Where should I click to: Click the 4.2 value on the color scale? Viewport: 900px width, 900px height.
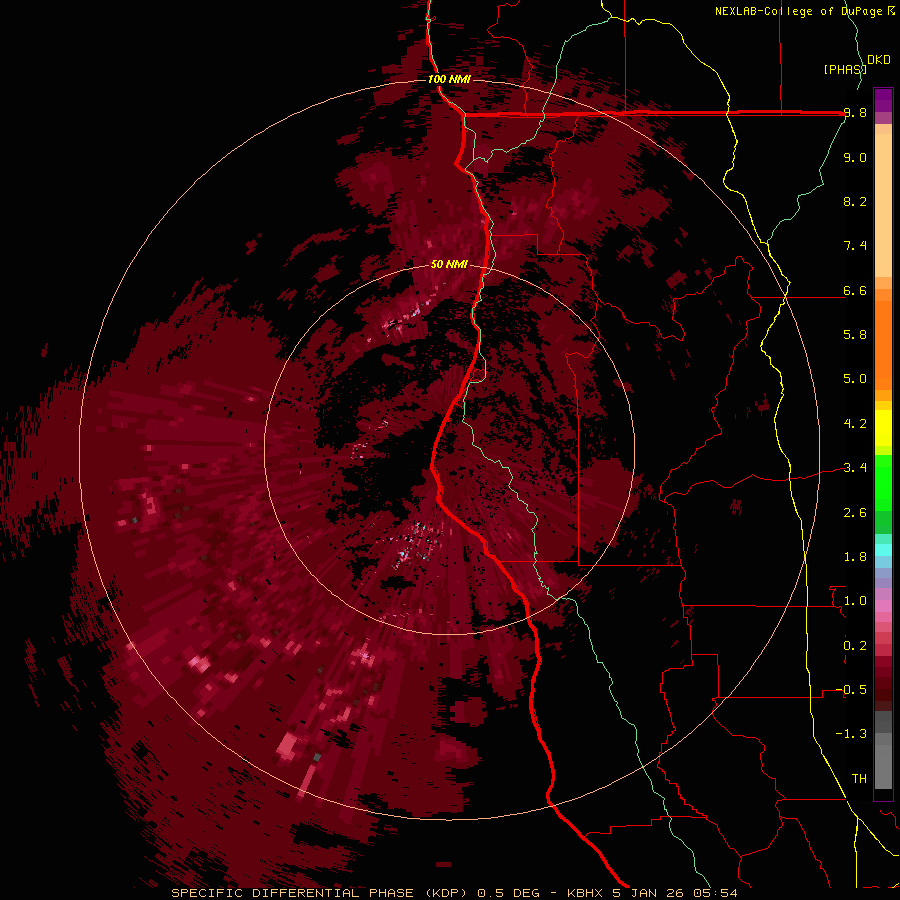855,424
